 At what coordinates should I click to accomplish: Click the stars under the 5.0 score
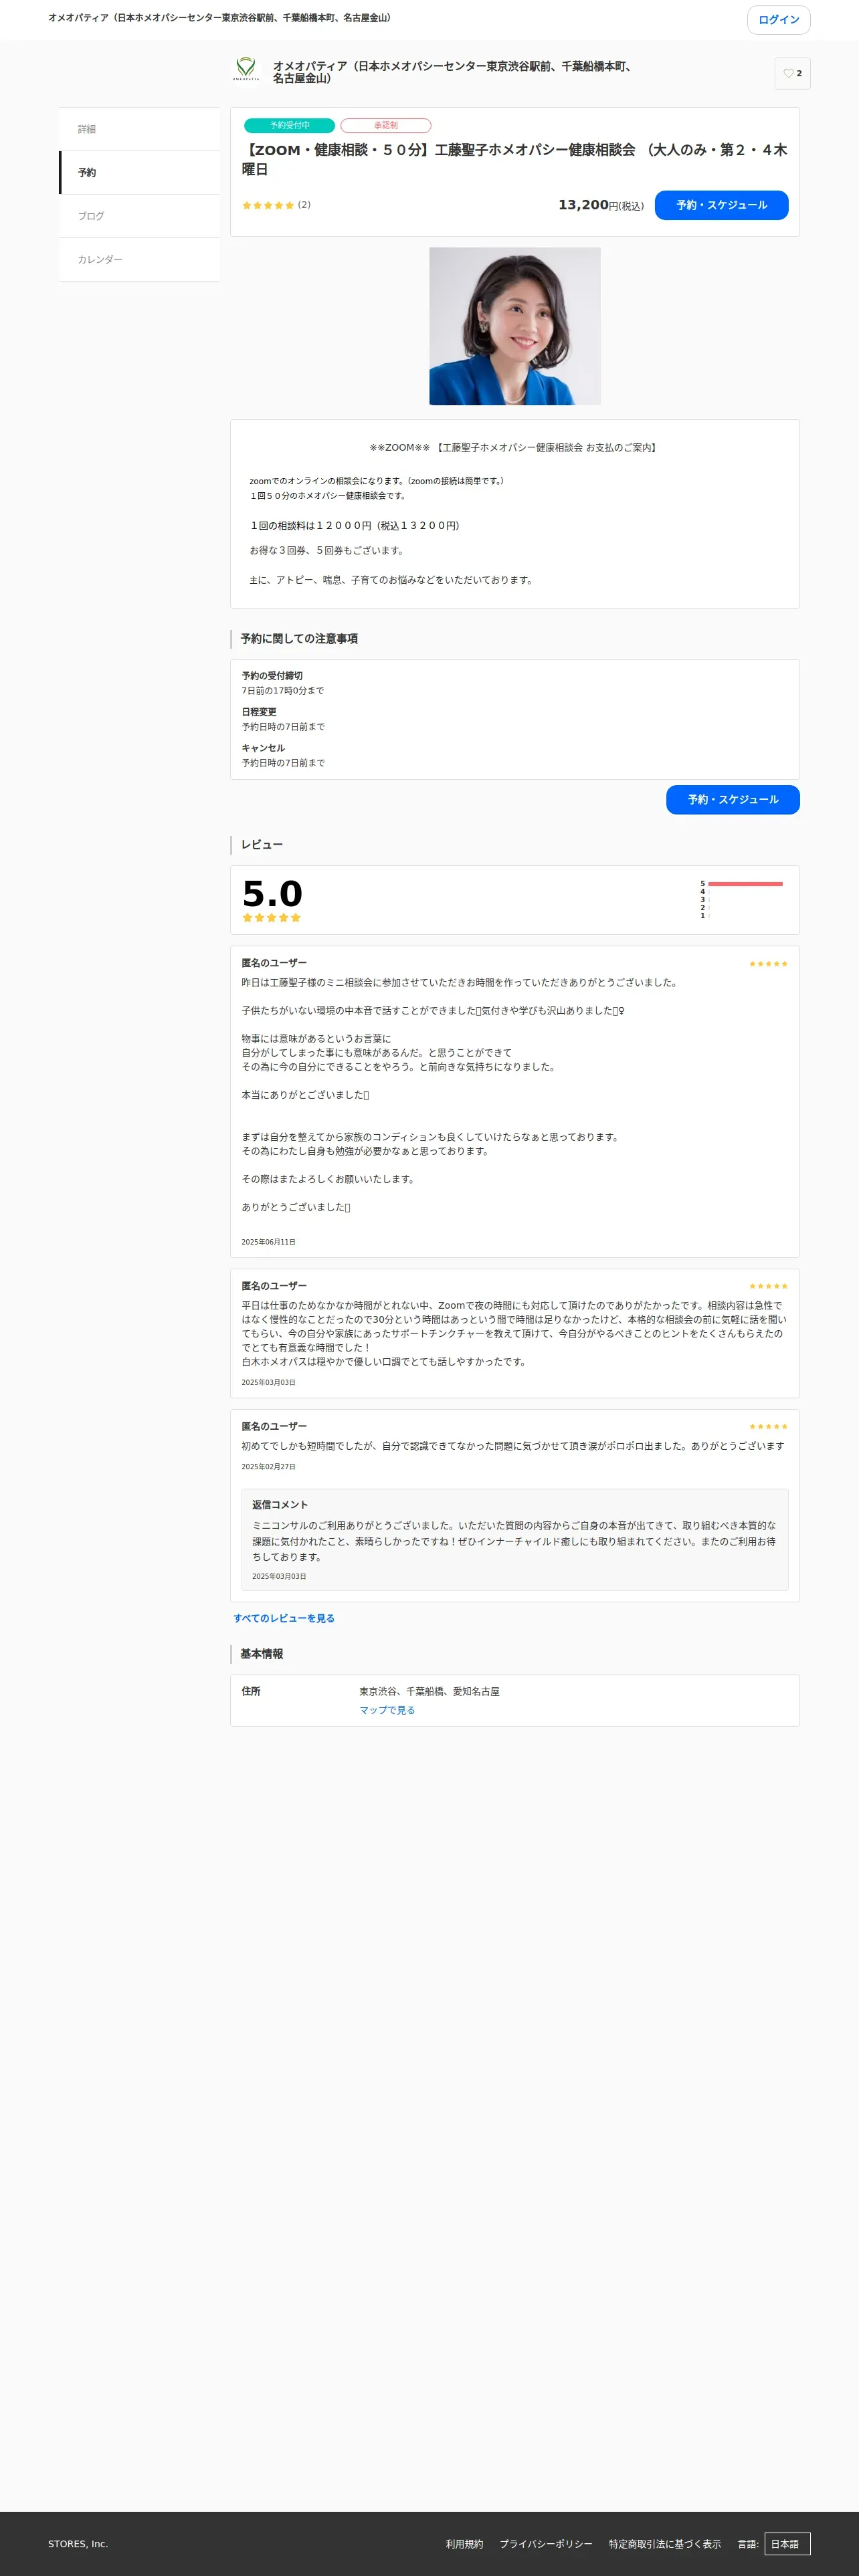point(271,917)
